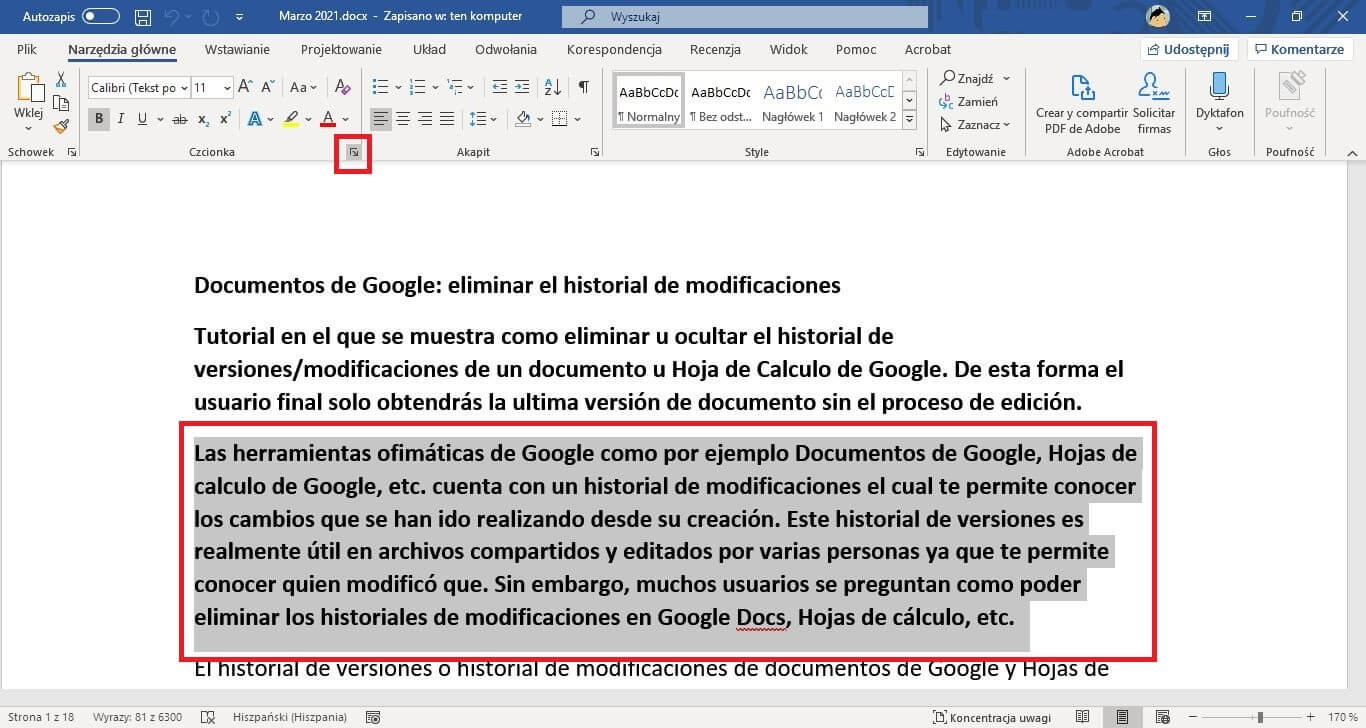Click Zamień (Replace) button
The height and width of the screenshot is (728, 1366).
969,101
